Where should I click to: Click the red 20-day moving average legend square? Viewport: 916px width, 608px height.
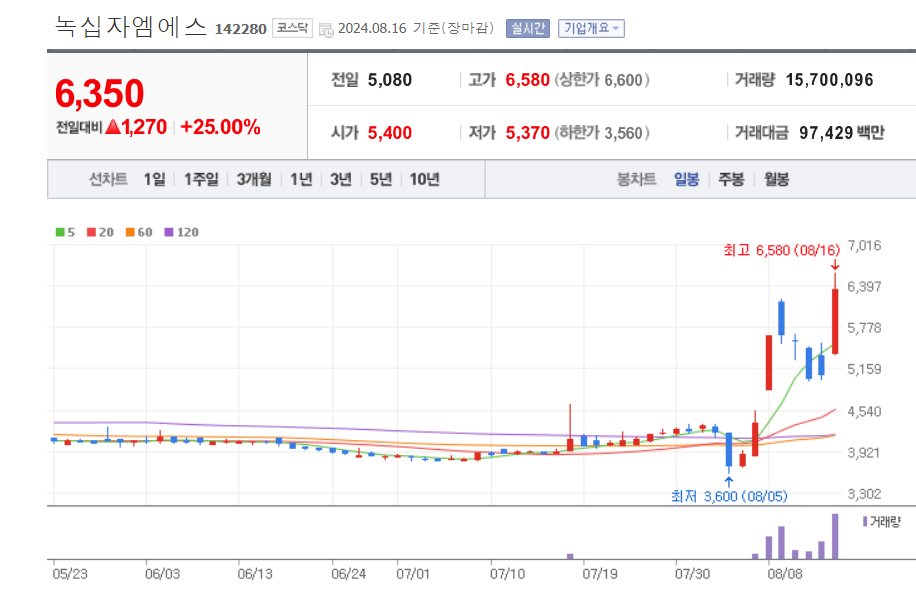pyautogui.click(x=90, y=230)
